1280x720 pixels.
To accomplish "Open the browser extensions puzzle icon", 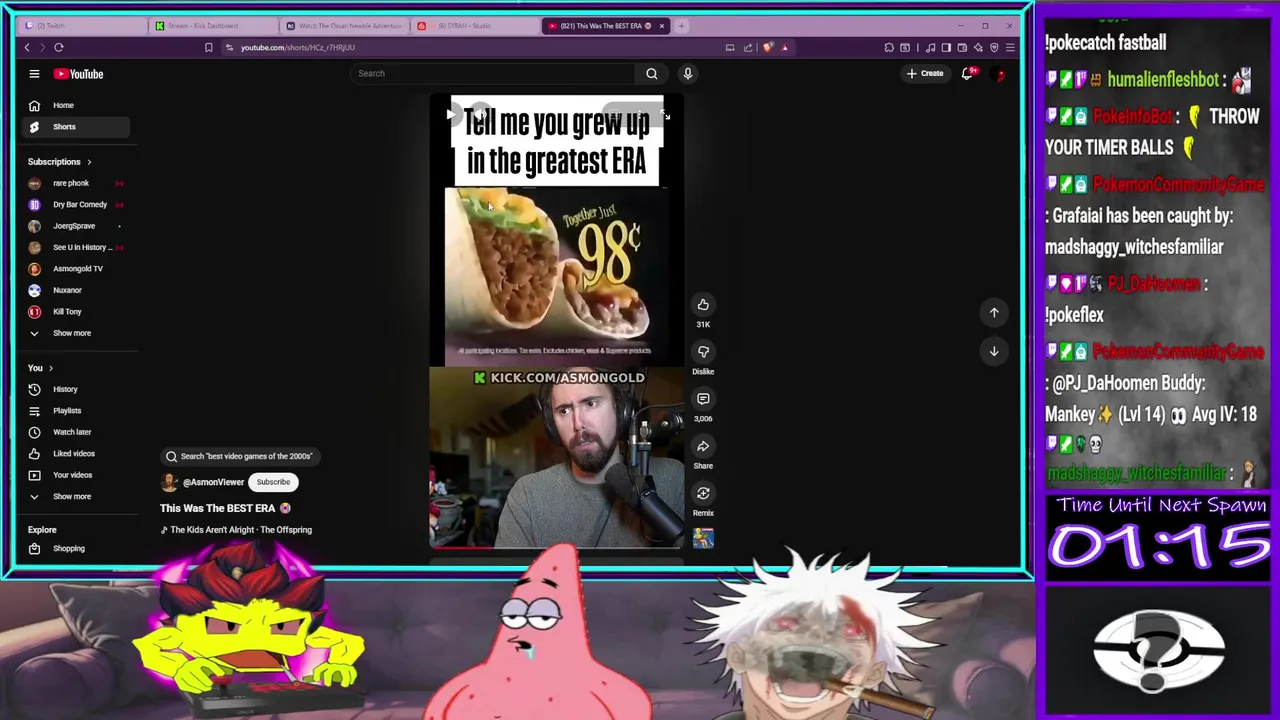I will (x=889, y=47).
